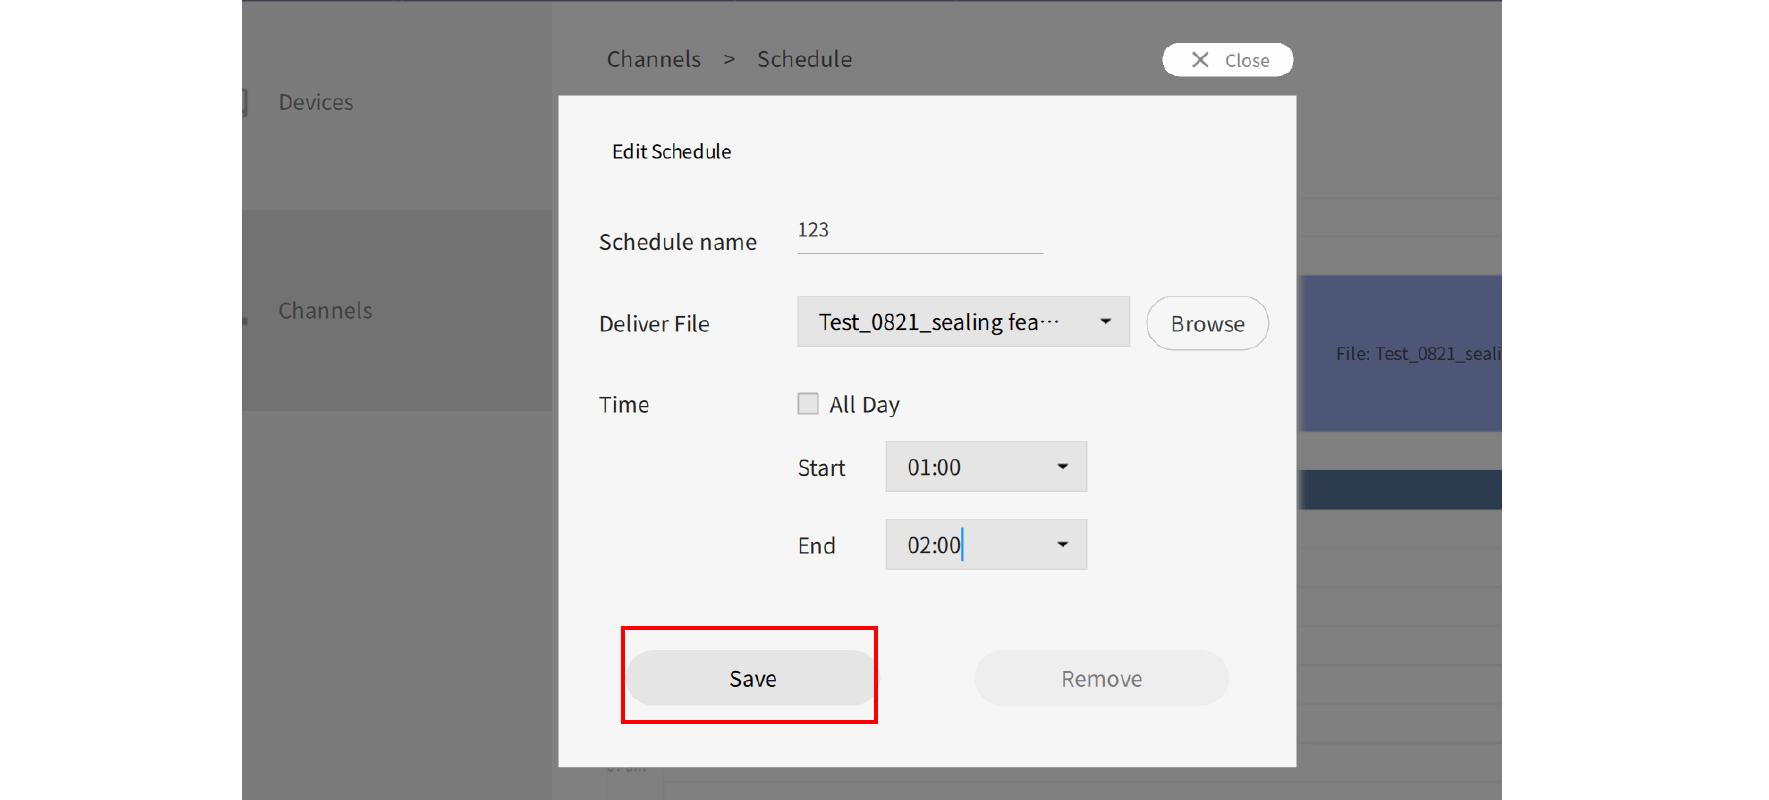This screenshot has height=800, width=1769.
Task: Open Devices in the left sidebar
Action: 316,103
